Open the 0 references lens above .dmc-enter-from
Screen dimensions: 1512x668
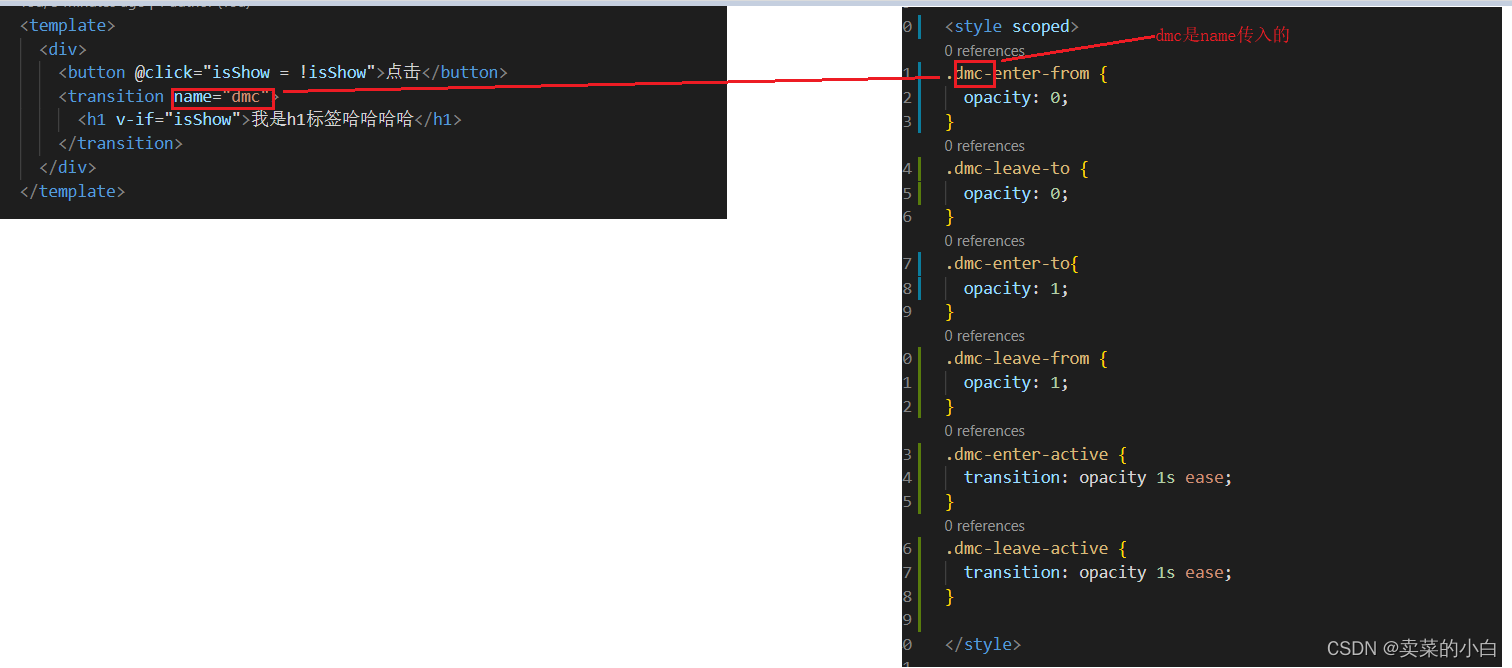985,51
